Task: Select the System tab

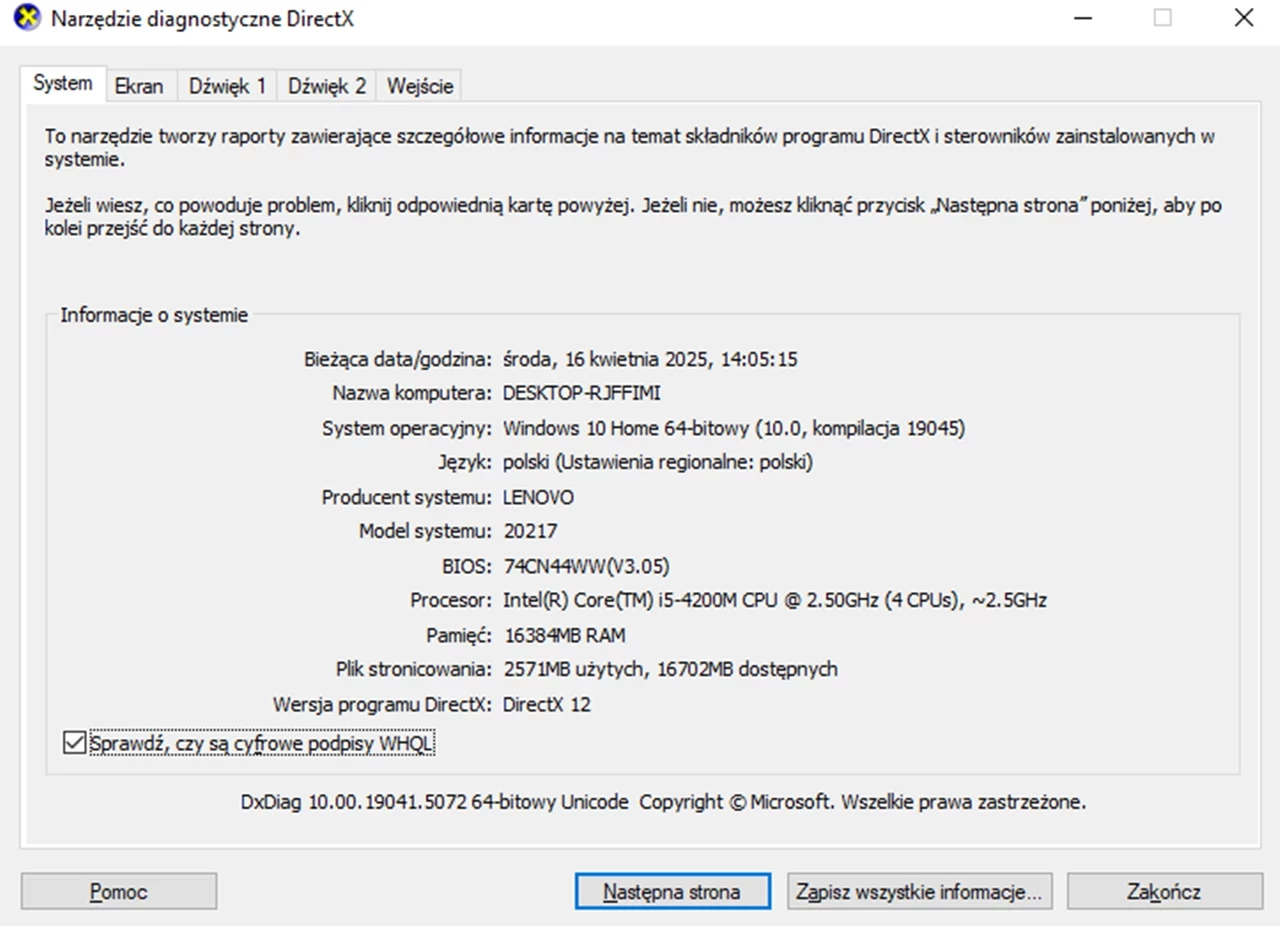Action: [62, 83]
